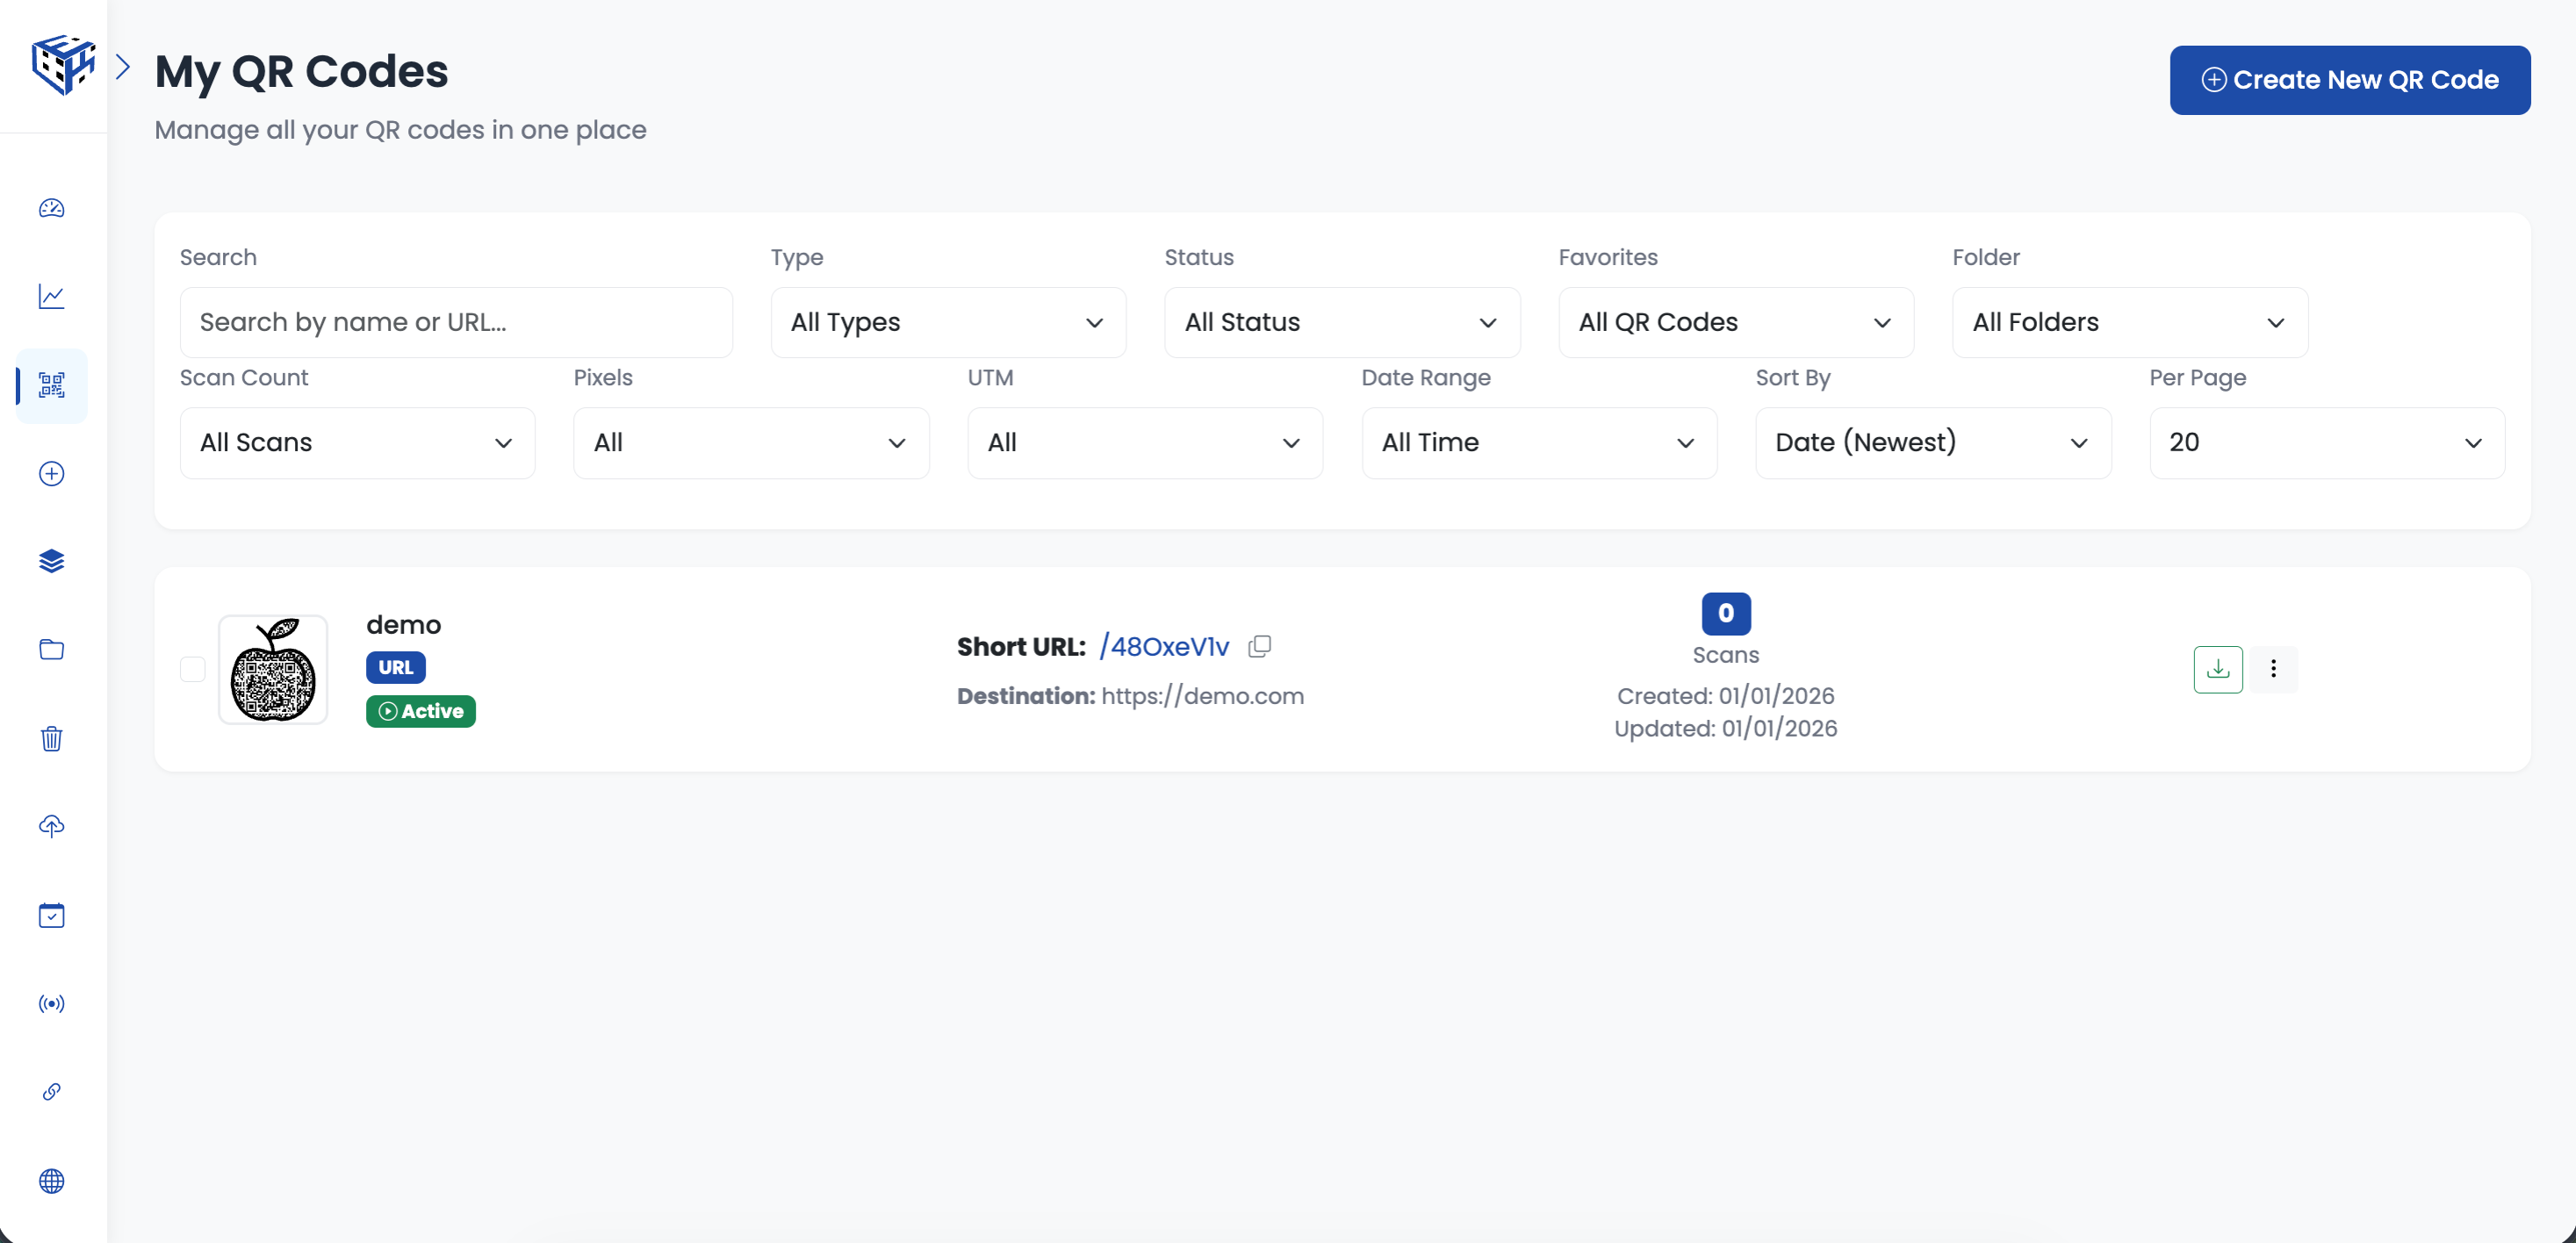This screenshot has width=2576, height=1243.
Task: Open the /48OxeV1v short URL link
Action: point(1164,647)
